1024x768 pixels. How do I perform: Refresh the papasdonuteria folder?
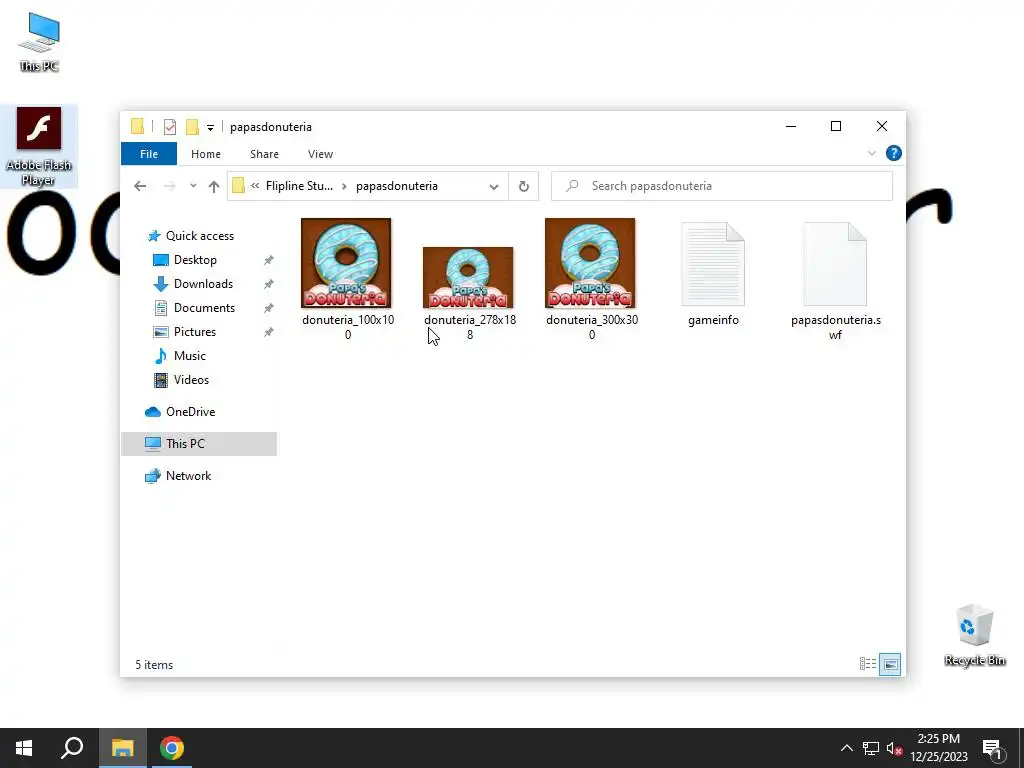coord(524,187)
